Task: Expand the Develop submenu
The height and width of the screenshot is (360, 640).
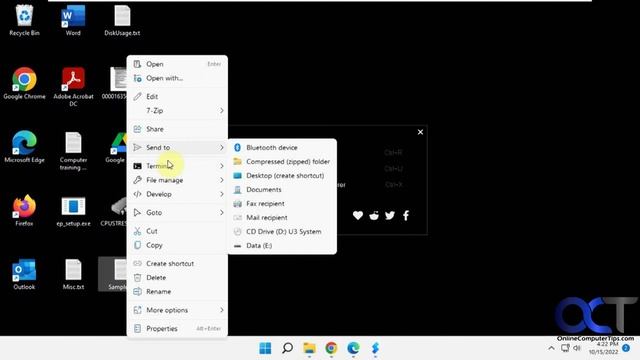Action: coord(177,194)
